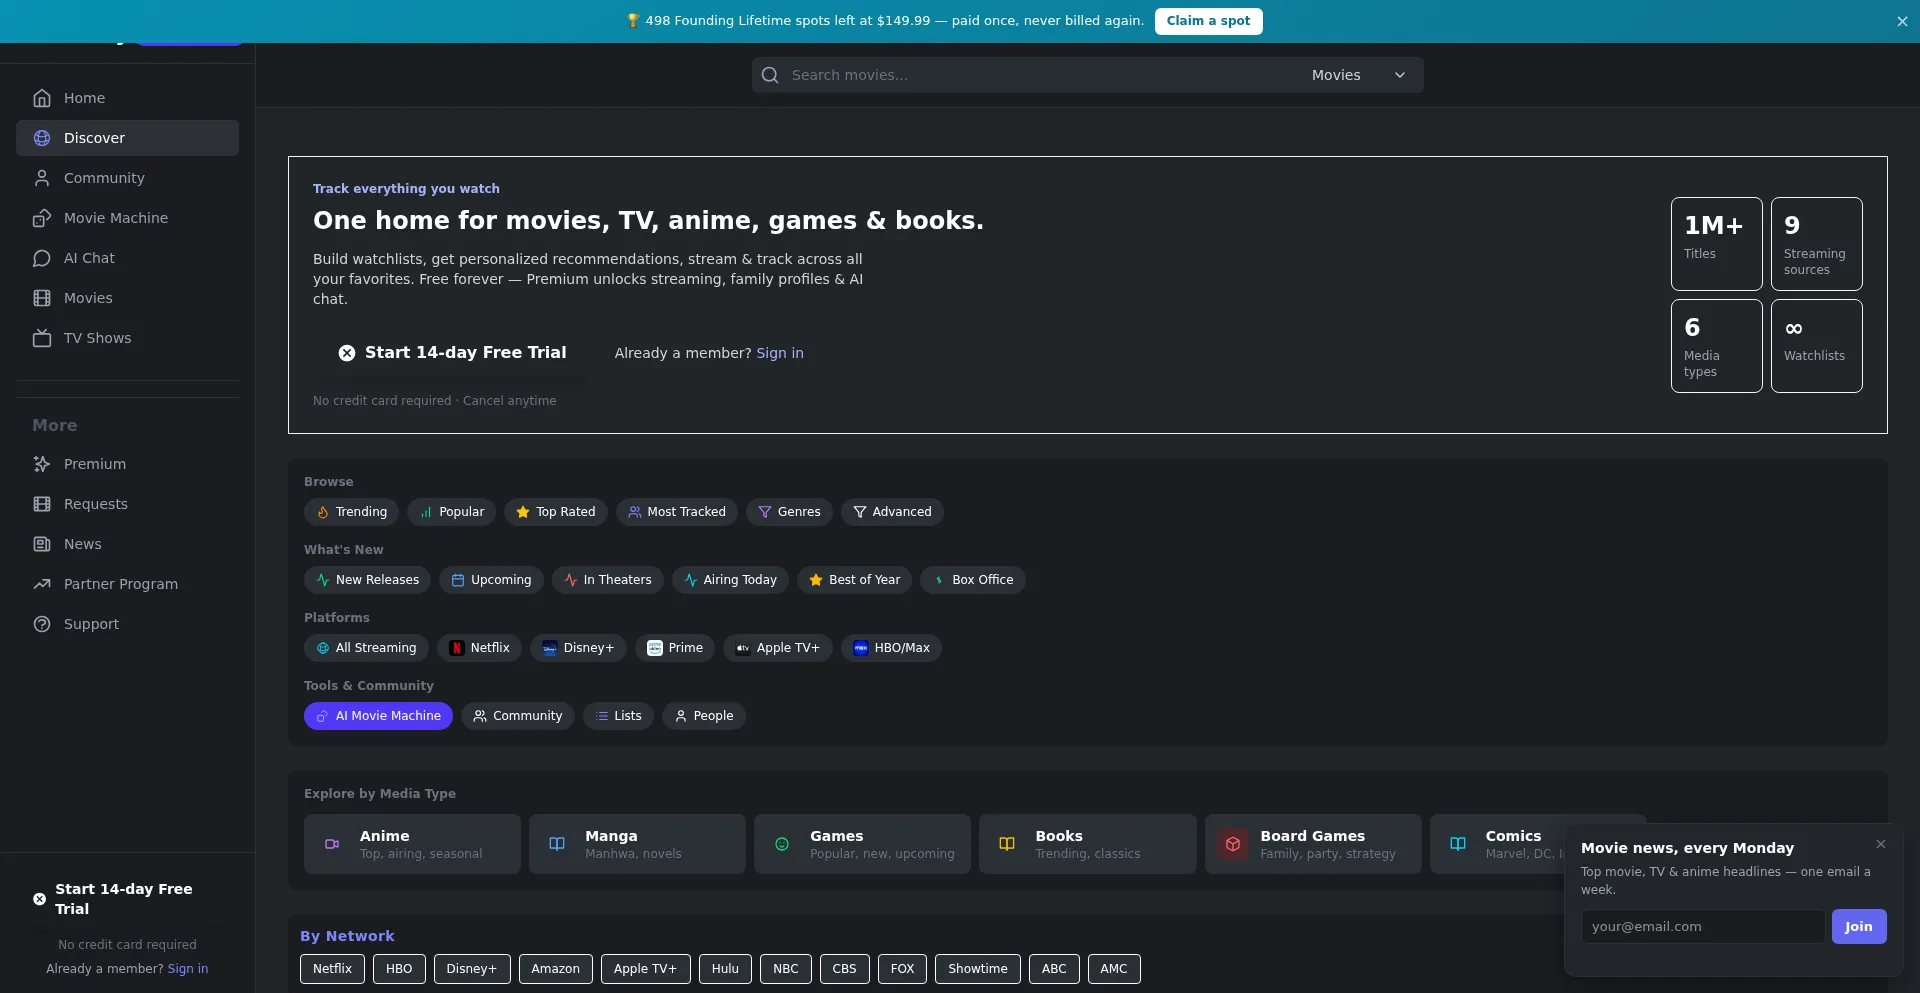Click the Top Rated star chip
The image size is (1920, 993).
pos(556,512)
